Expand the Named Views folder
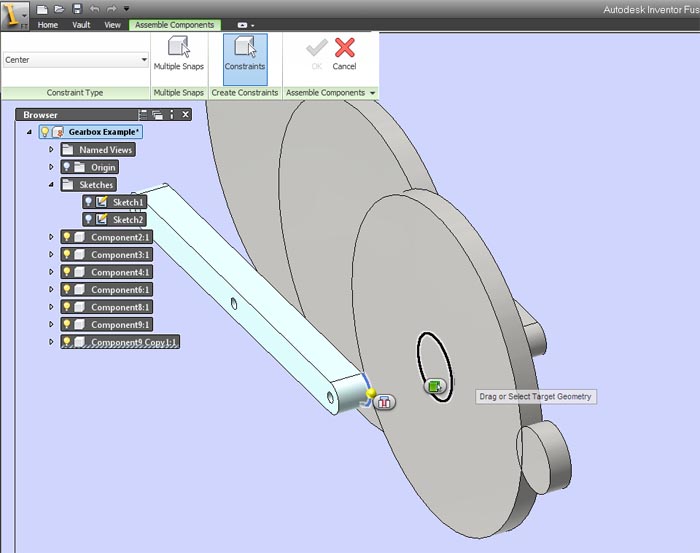Screen dimensions: 700x553 [51, 150]
